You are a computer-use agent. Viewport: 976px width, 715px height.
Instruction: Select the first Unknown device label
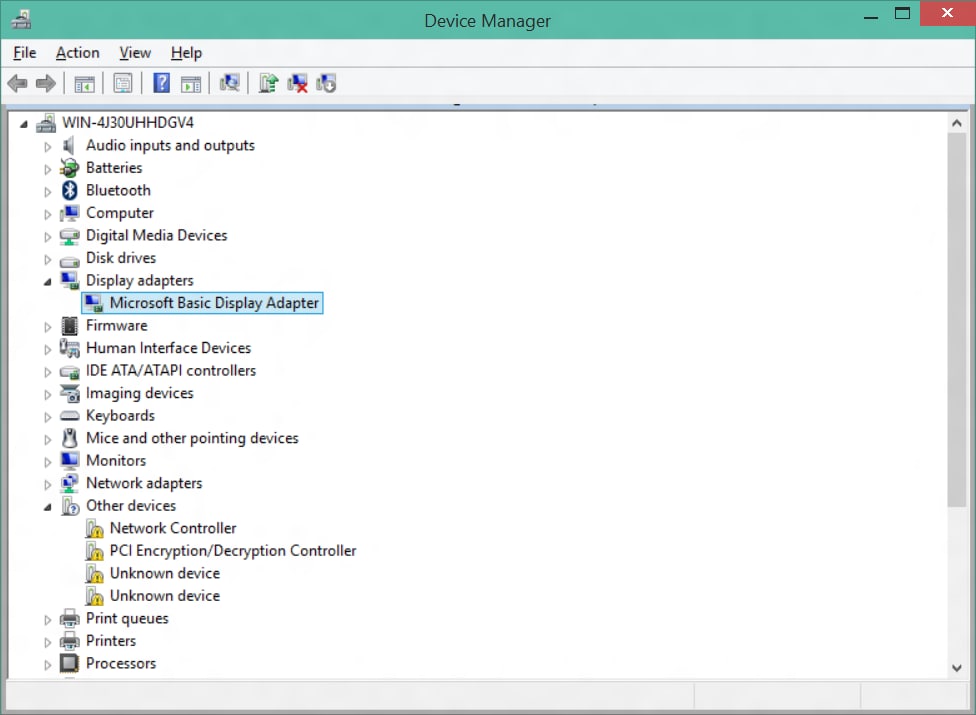pyautogui.click(x=165, y=573)
